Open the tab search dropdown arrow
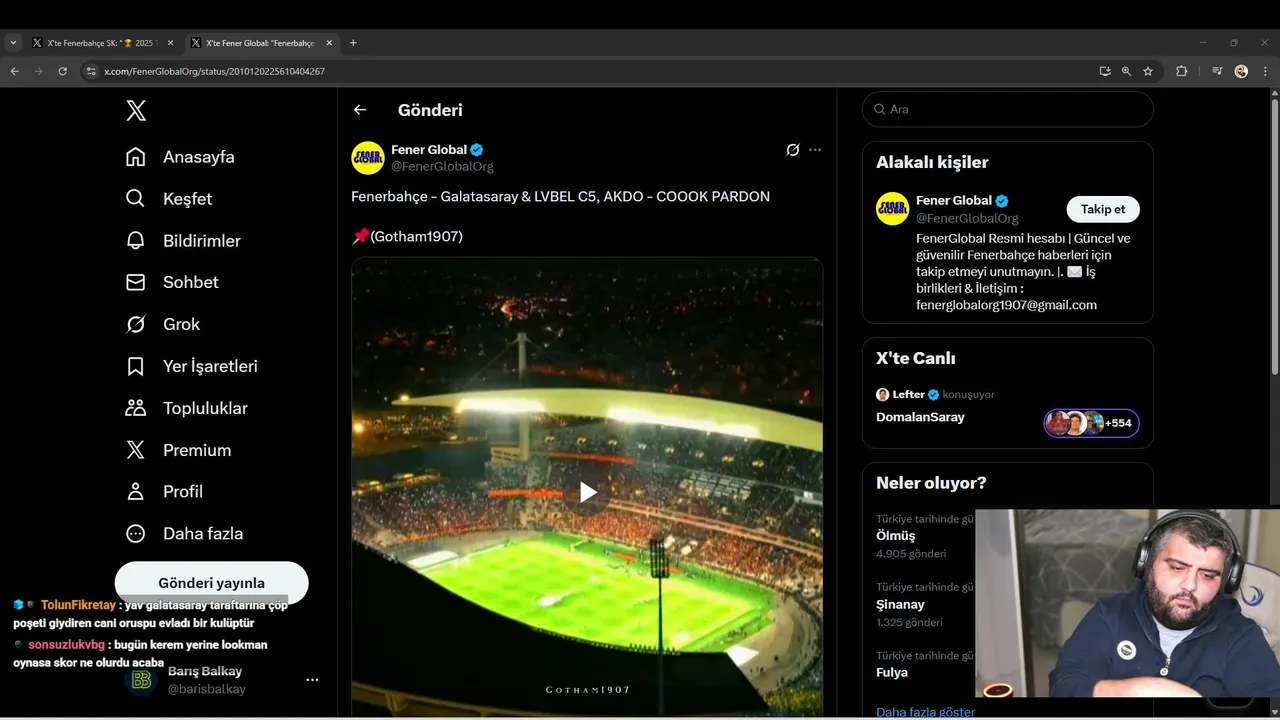This screenshot has width=1280, height=720. [13, 43]
